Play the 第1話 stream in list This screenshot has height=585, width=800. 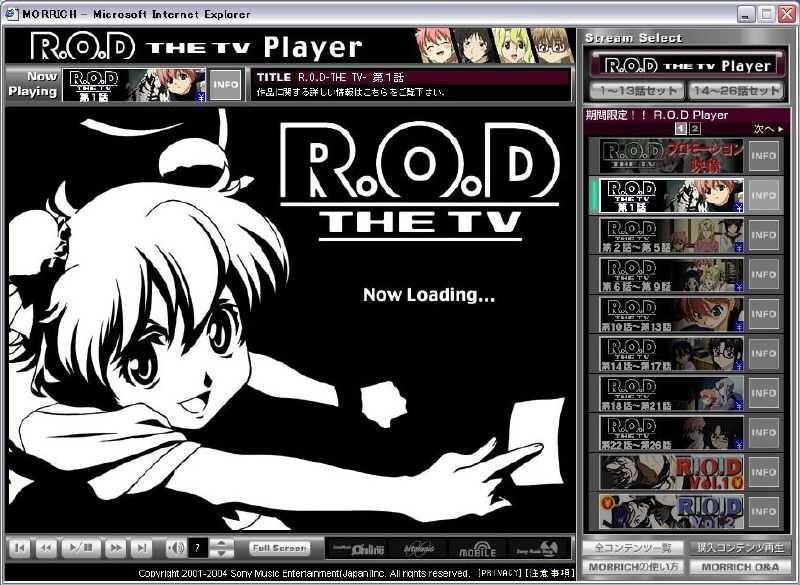coord(671,195)
